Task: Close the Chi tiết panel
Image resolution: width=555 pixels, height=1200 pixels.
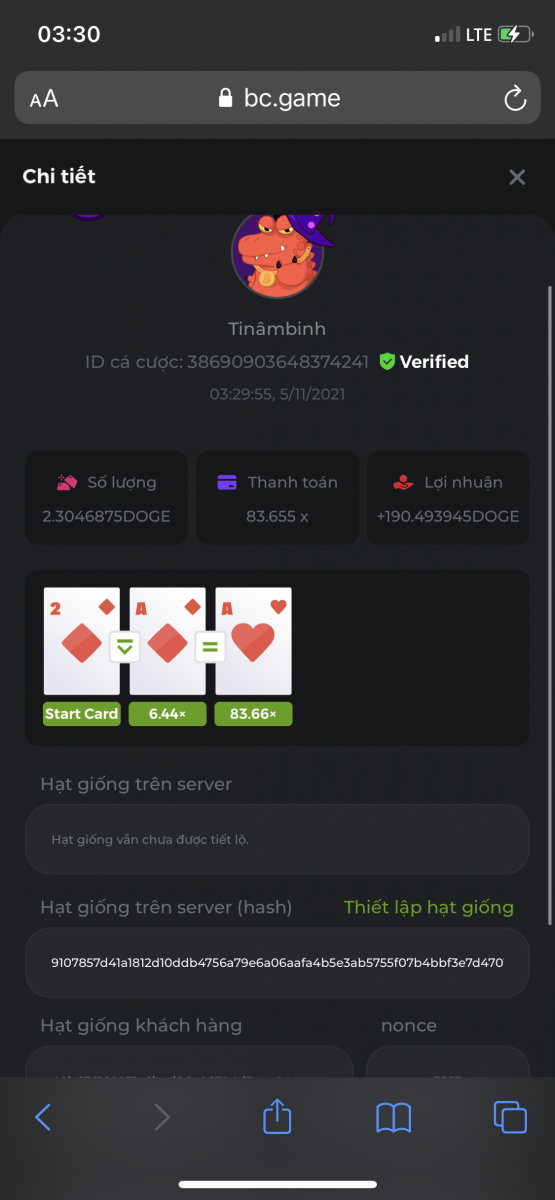Action: coord(517,177)
